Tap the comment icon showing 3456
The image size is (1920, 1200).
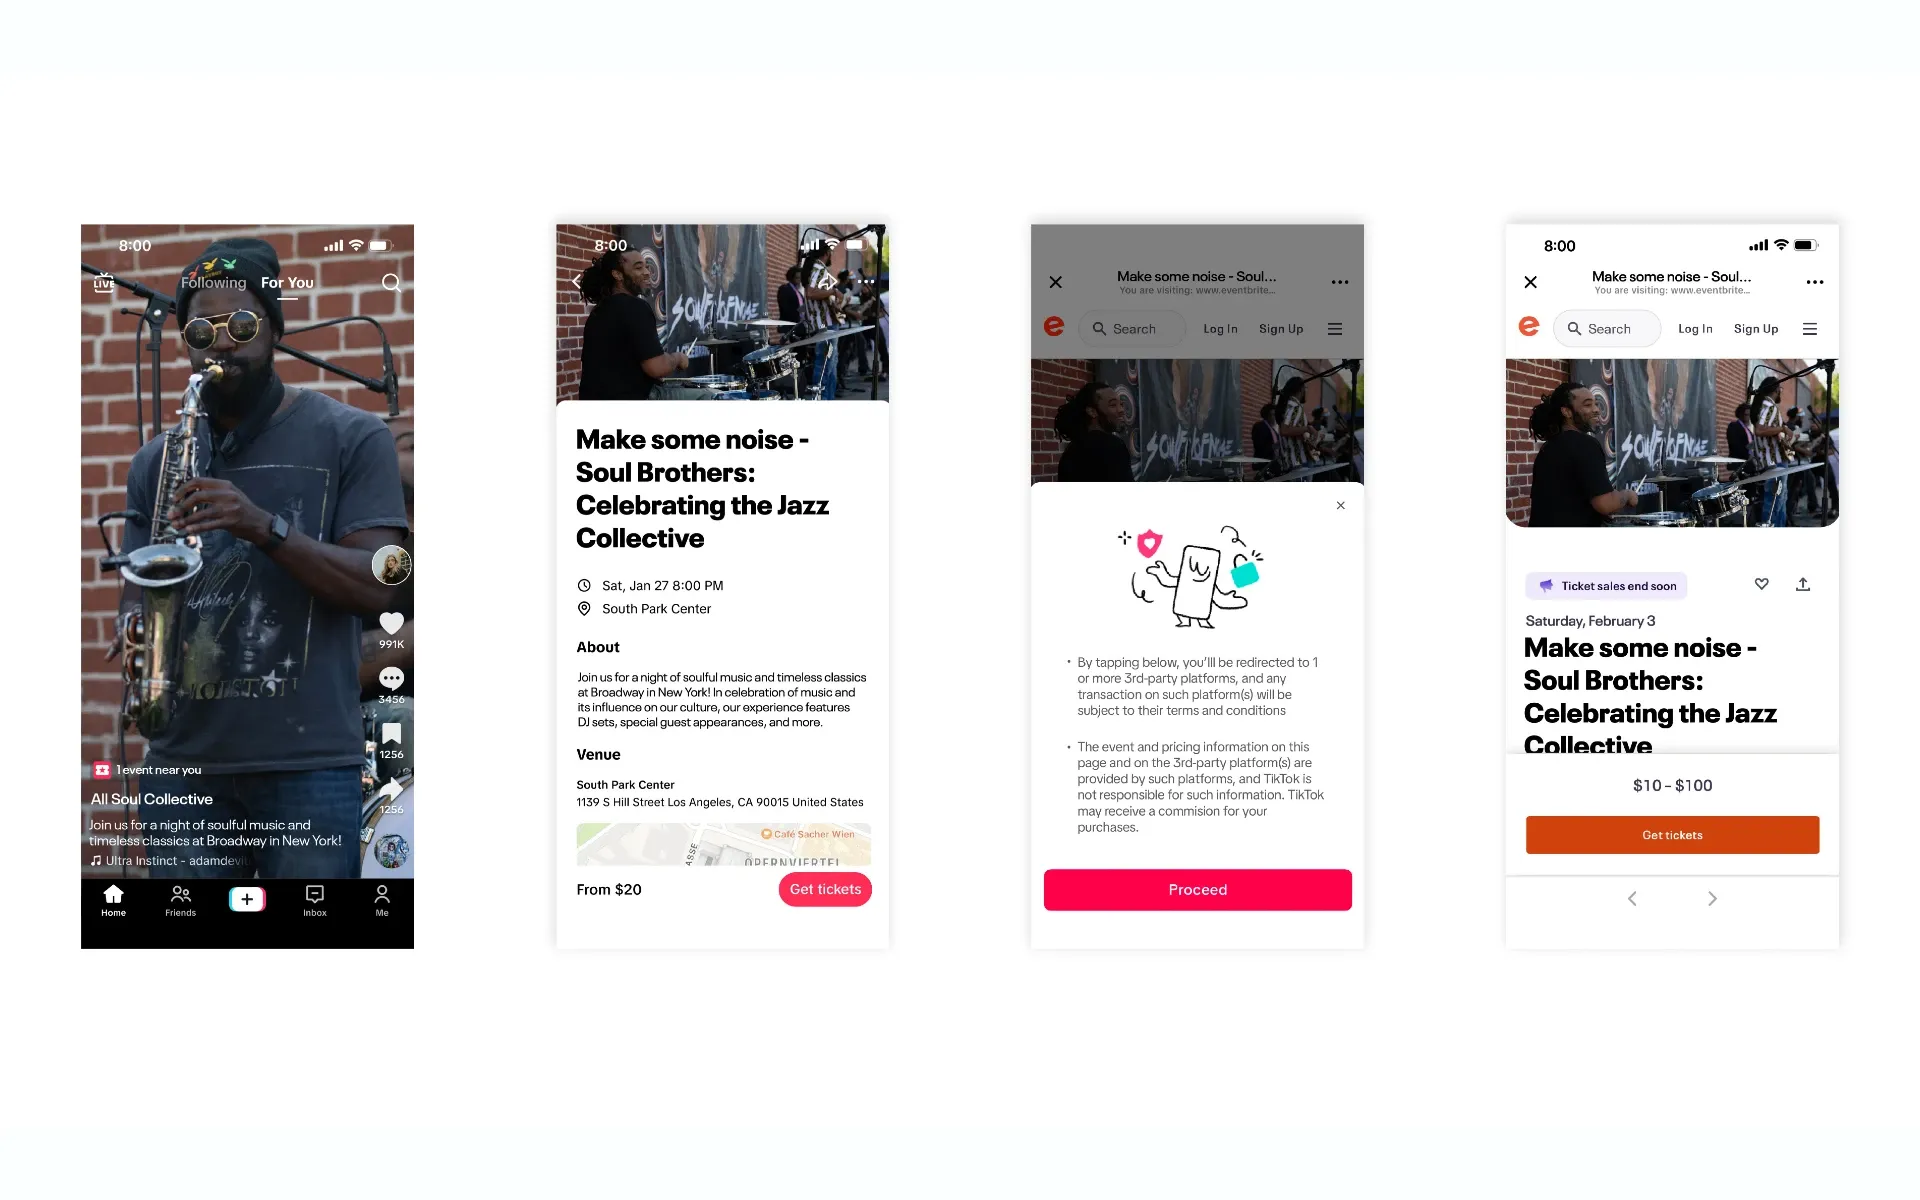click(x=393, y=677)
